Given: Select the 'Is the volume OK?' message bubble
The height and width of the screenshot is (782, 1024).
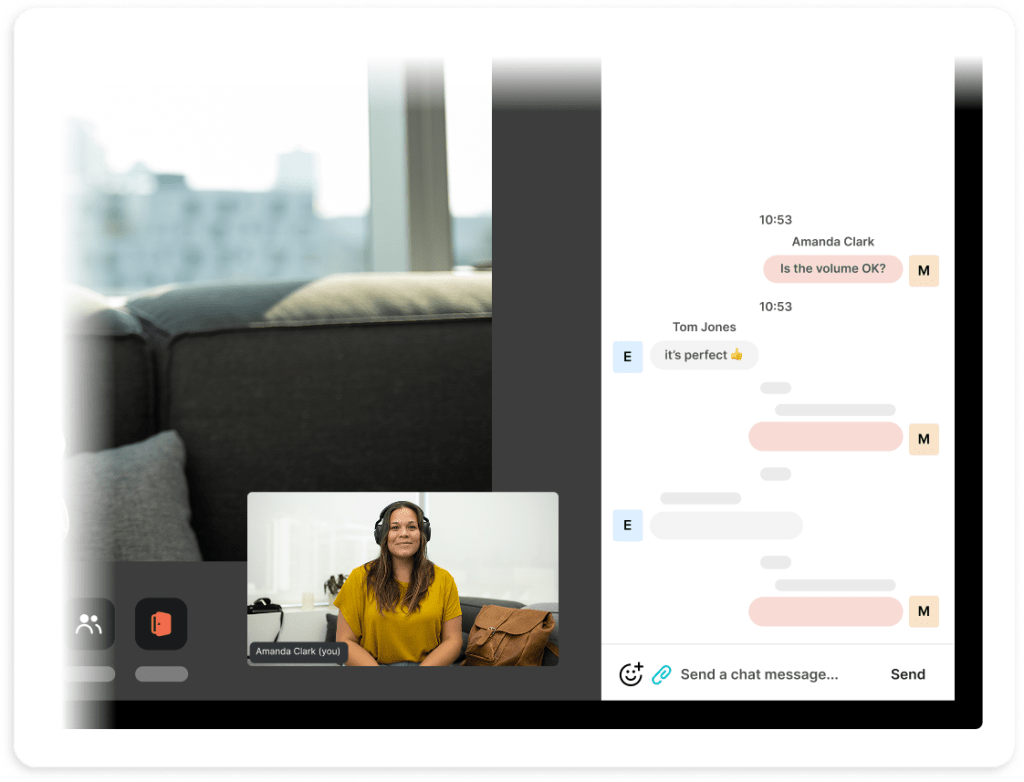Looking at the screenshot, I should click(x=832, y=269).
